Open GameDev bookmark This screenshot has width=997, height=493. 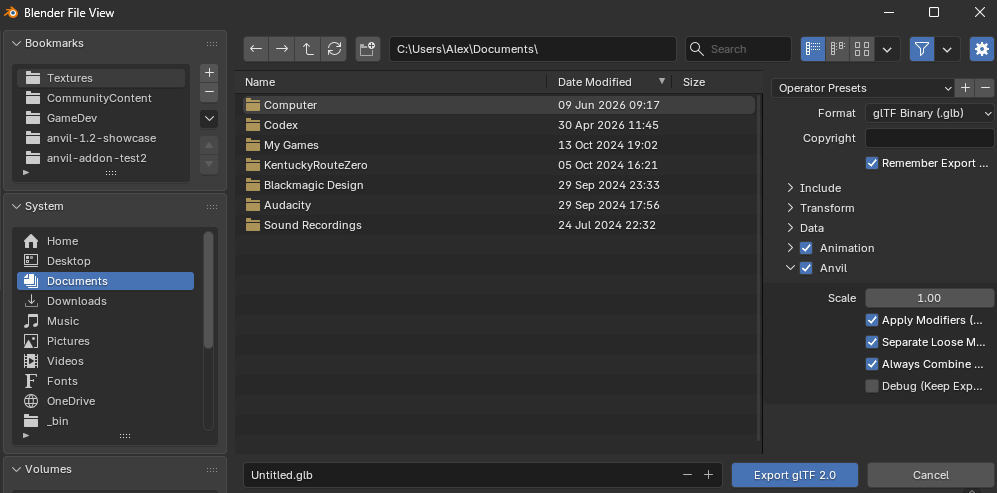point(101,118)
